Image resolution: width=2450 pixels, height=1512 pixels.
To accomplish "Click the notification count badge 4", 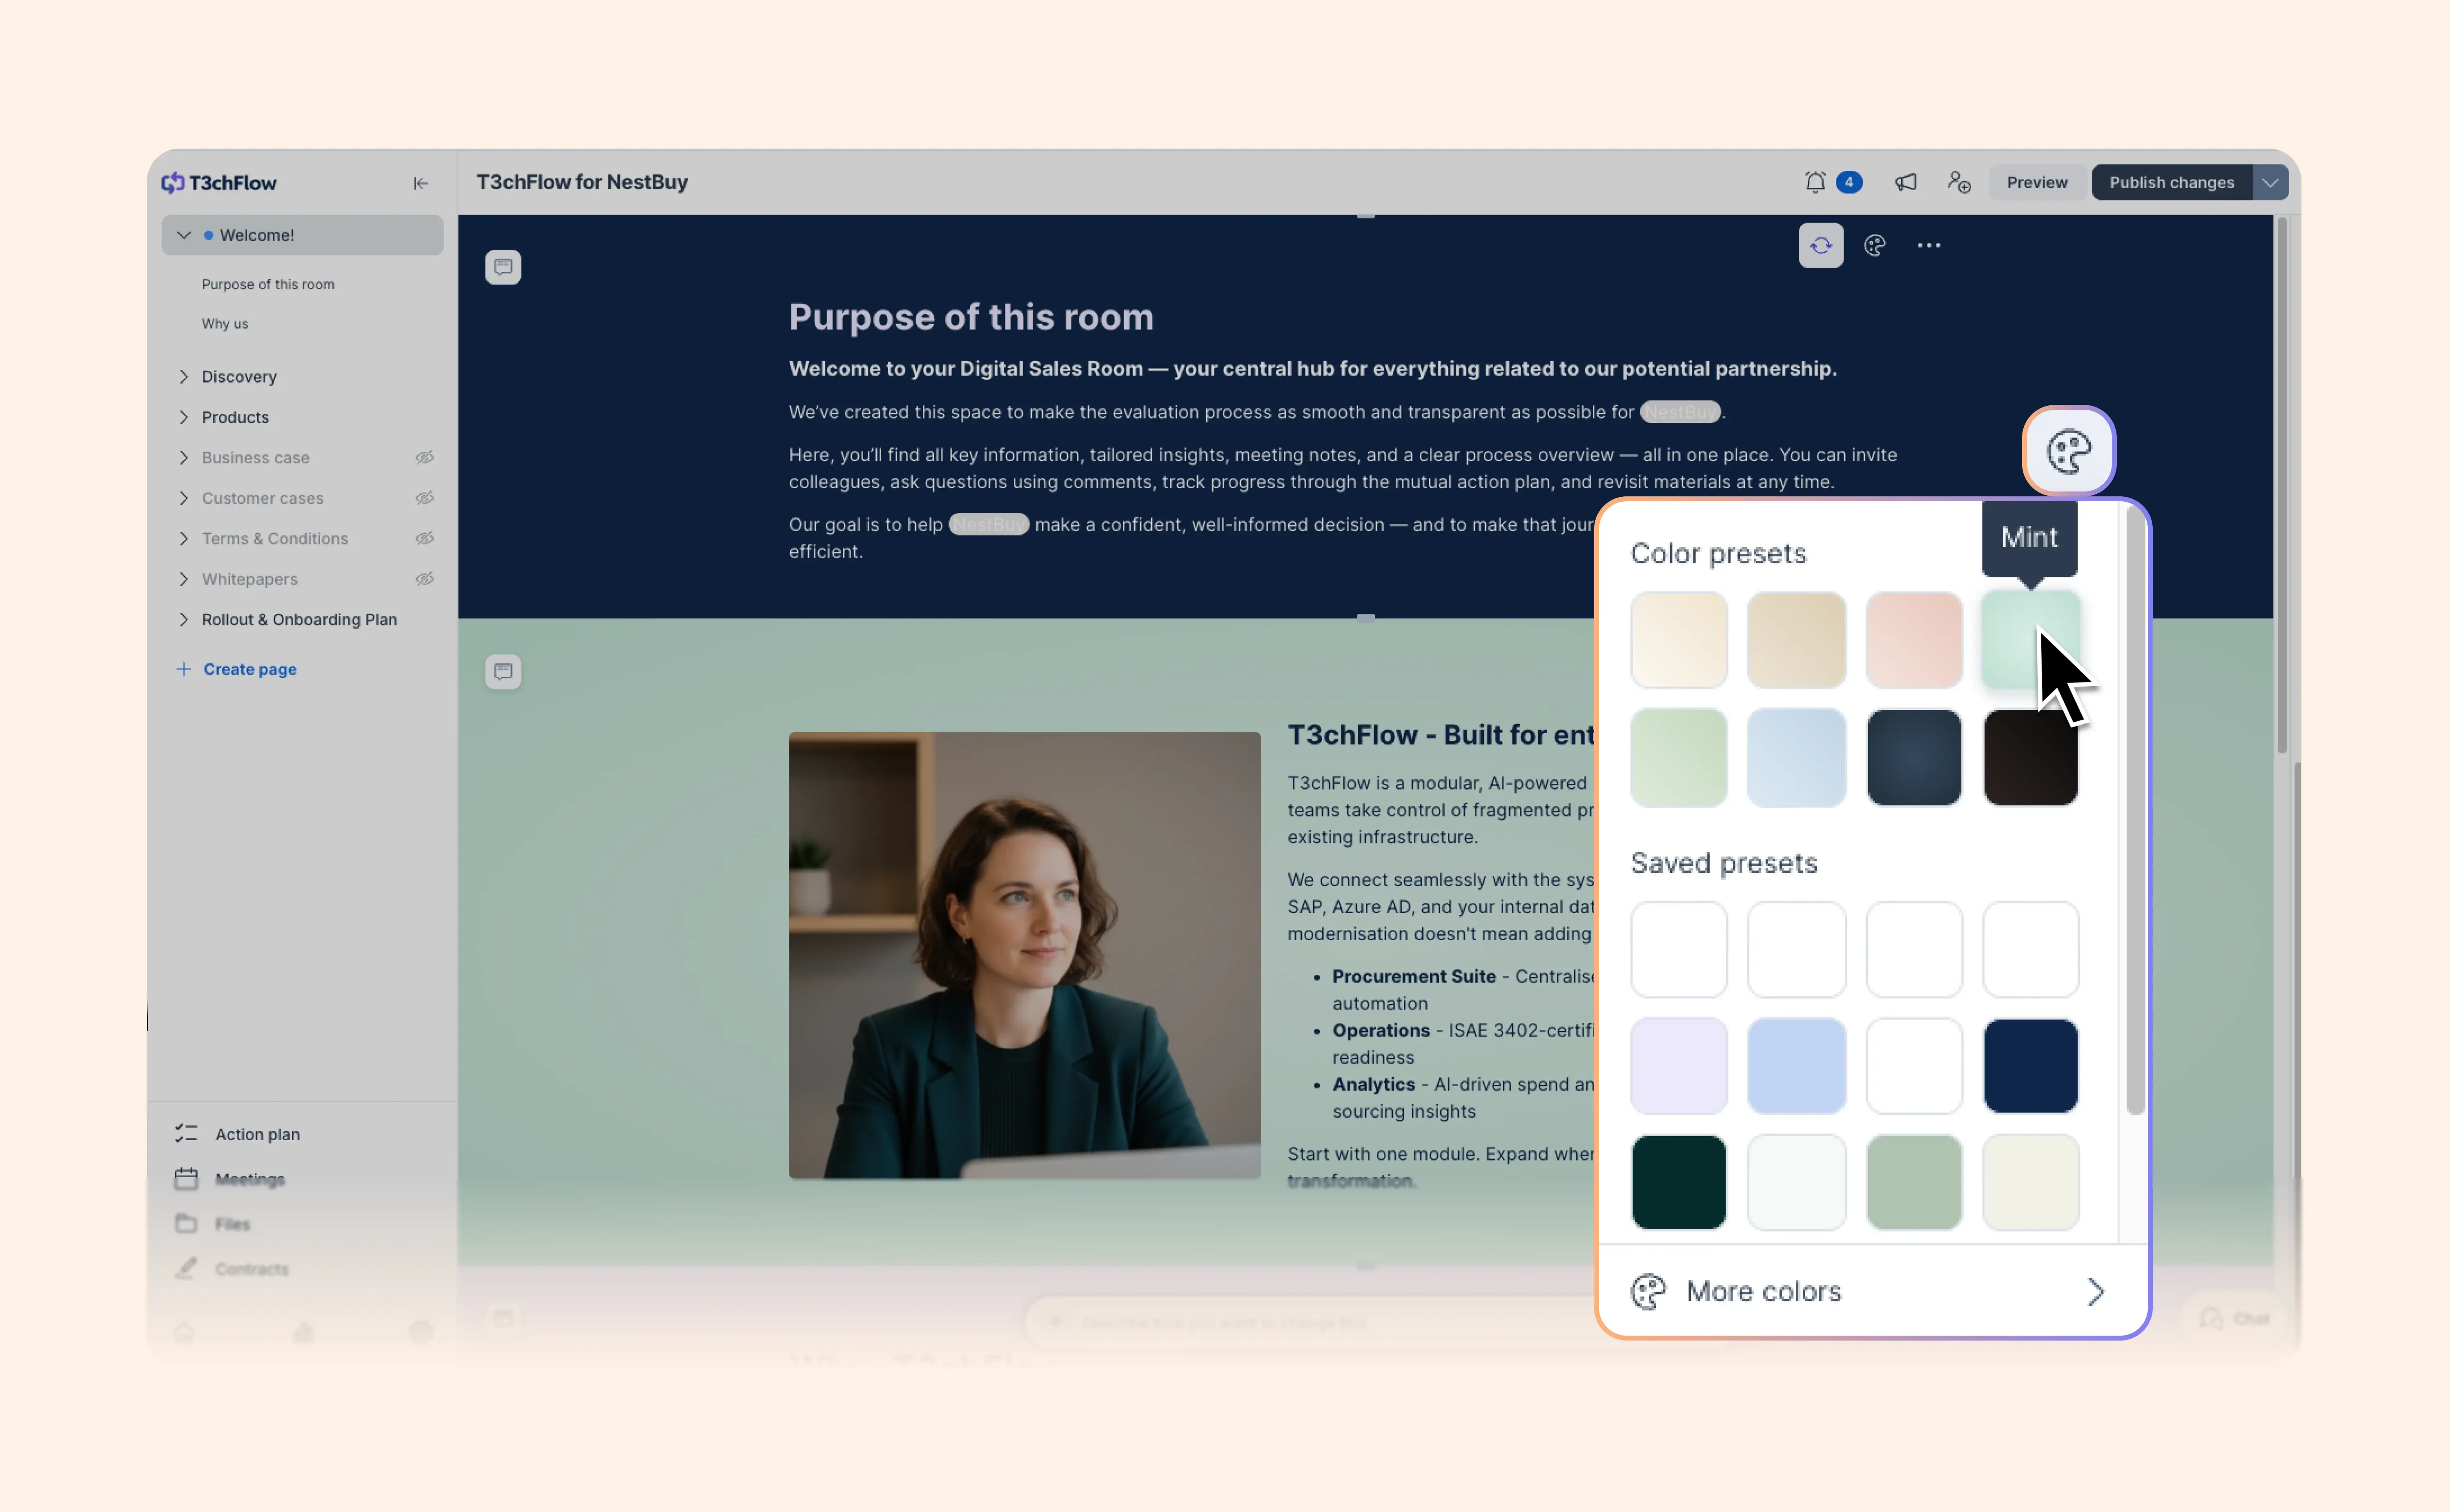I will tap(1849, 182).
